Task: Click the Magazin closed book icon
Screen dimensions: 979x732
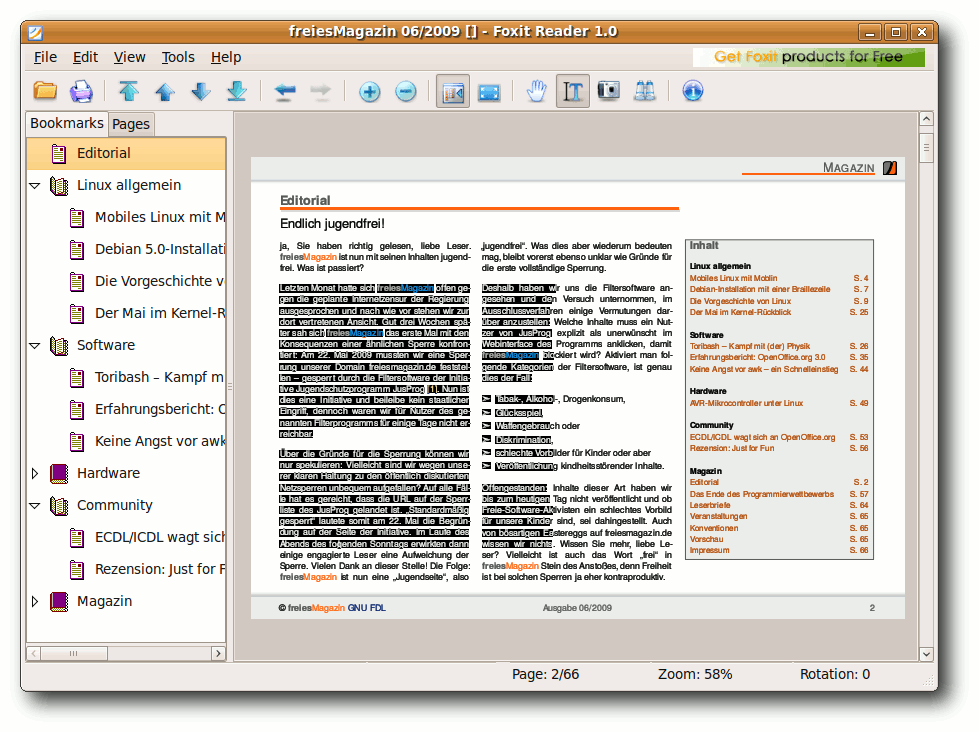Action: click(x=59, y=601)
